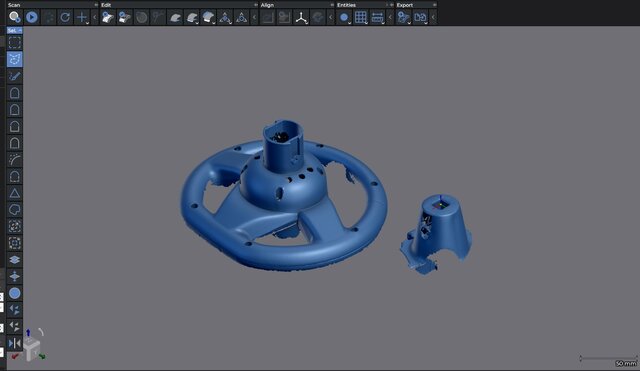This screenshot has width=640, height=371.
Task: Select the dashed arch-shaped selection icon
Action: 15,176
